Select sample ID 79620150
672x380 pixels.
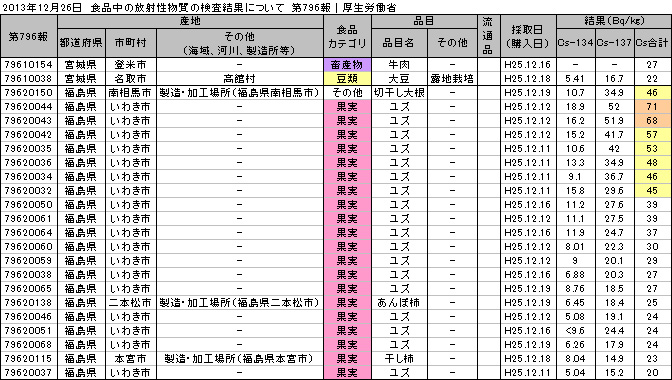click(28, 93)
